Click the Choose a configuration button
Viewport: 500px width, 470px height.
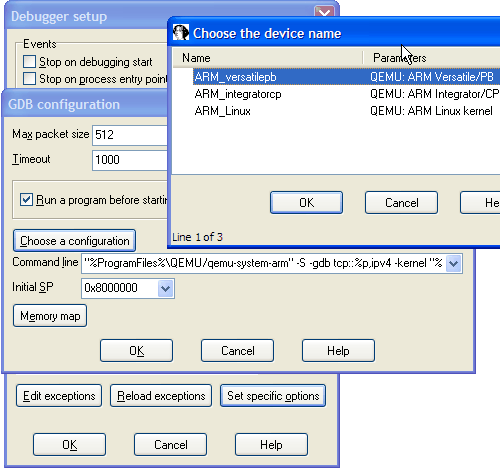point(74,240)
